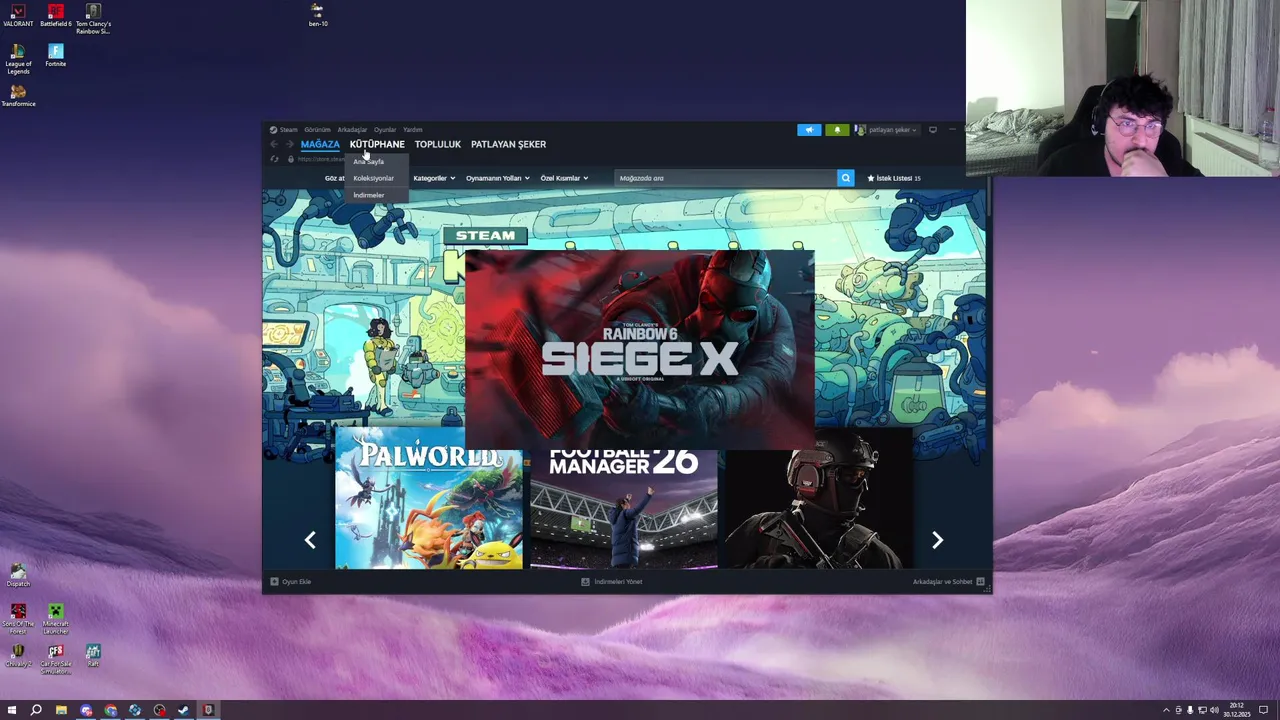Click the taskbar clock showing 20:12
Screen dimensions: 1280x720
pos(1237,710)
